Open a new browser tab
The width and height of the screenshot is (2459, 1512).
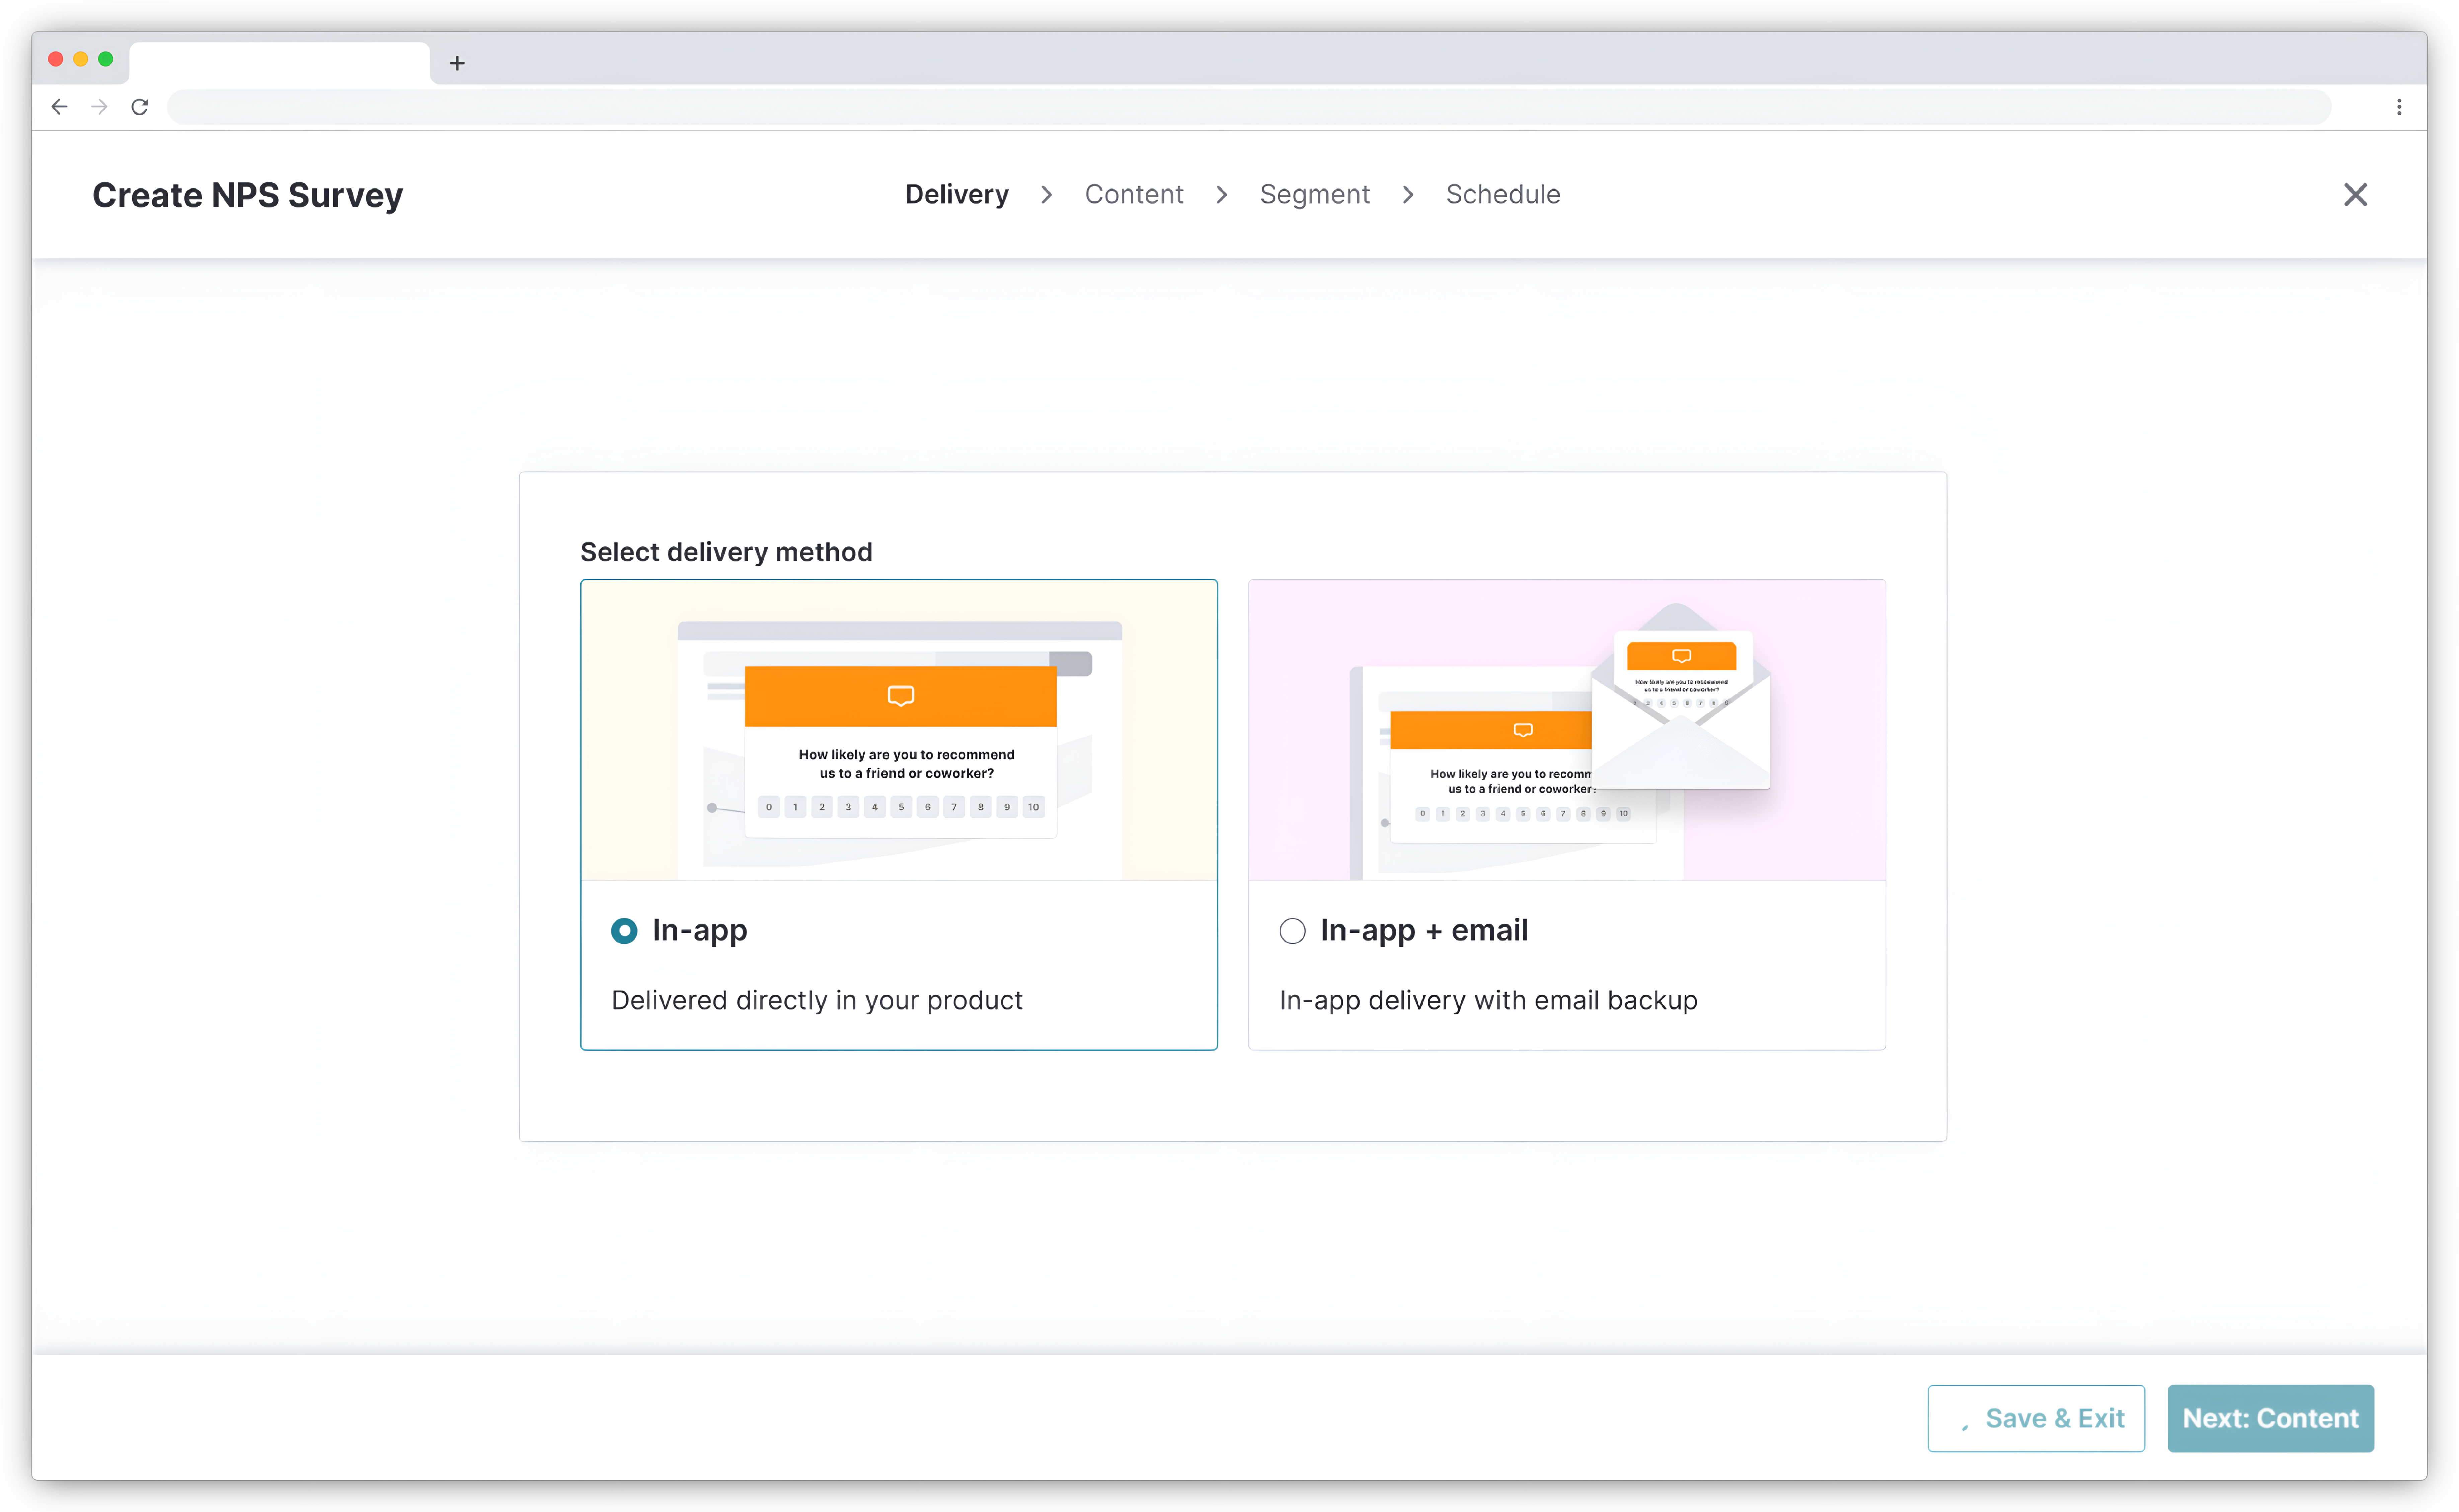[457, 63]
